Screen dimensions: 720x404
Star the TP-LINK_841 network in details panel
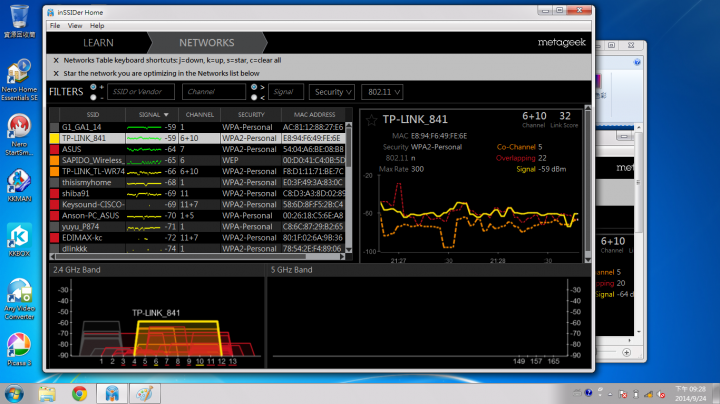click(x=371, y=120)
